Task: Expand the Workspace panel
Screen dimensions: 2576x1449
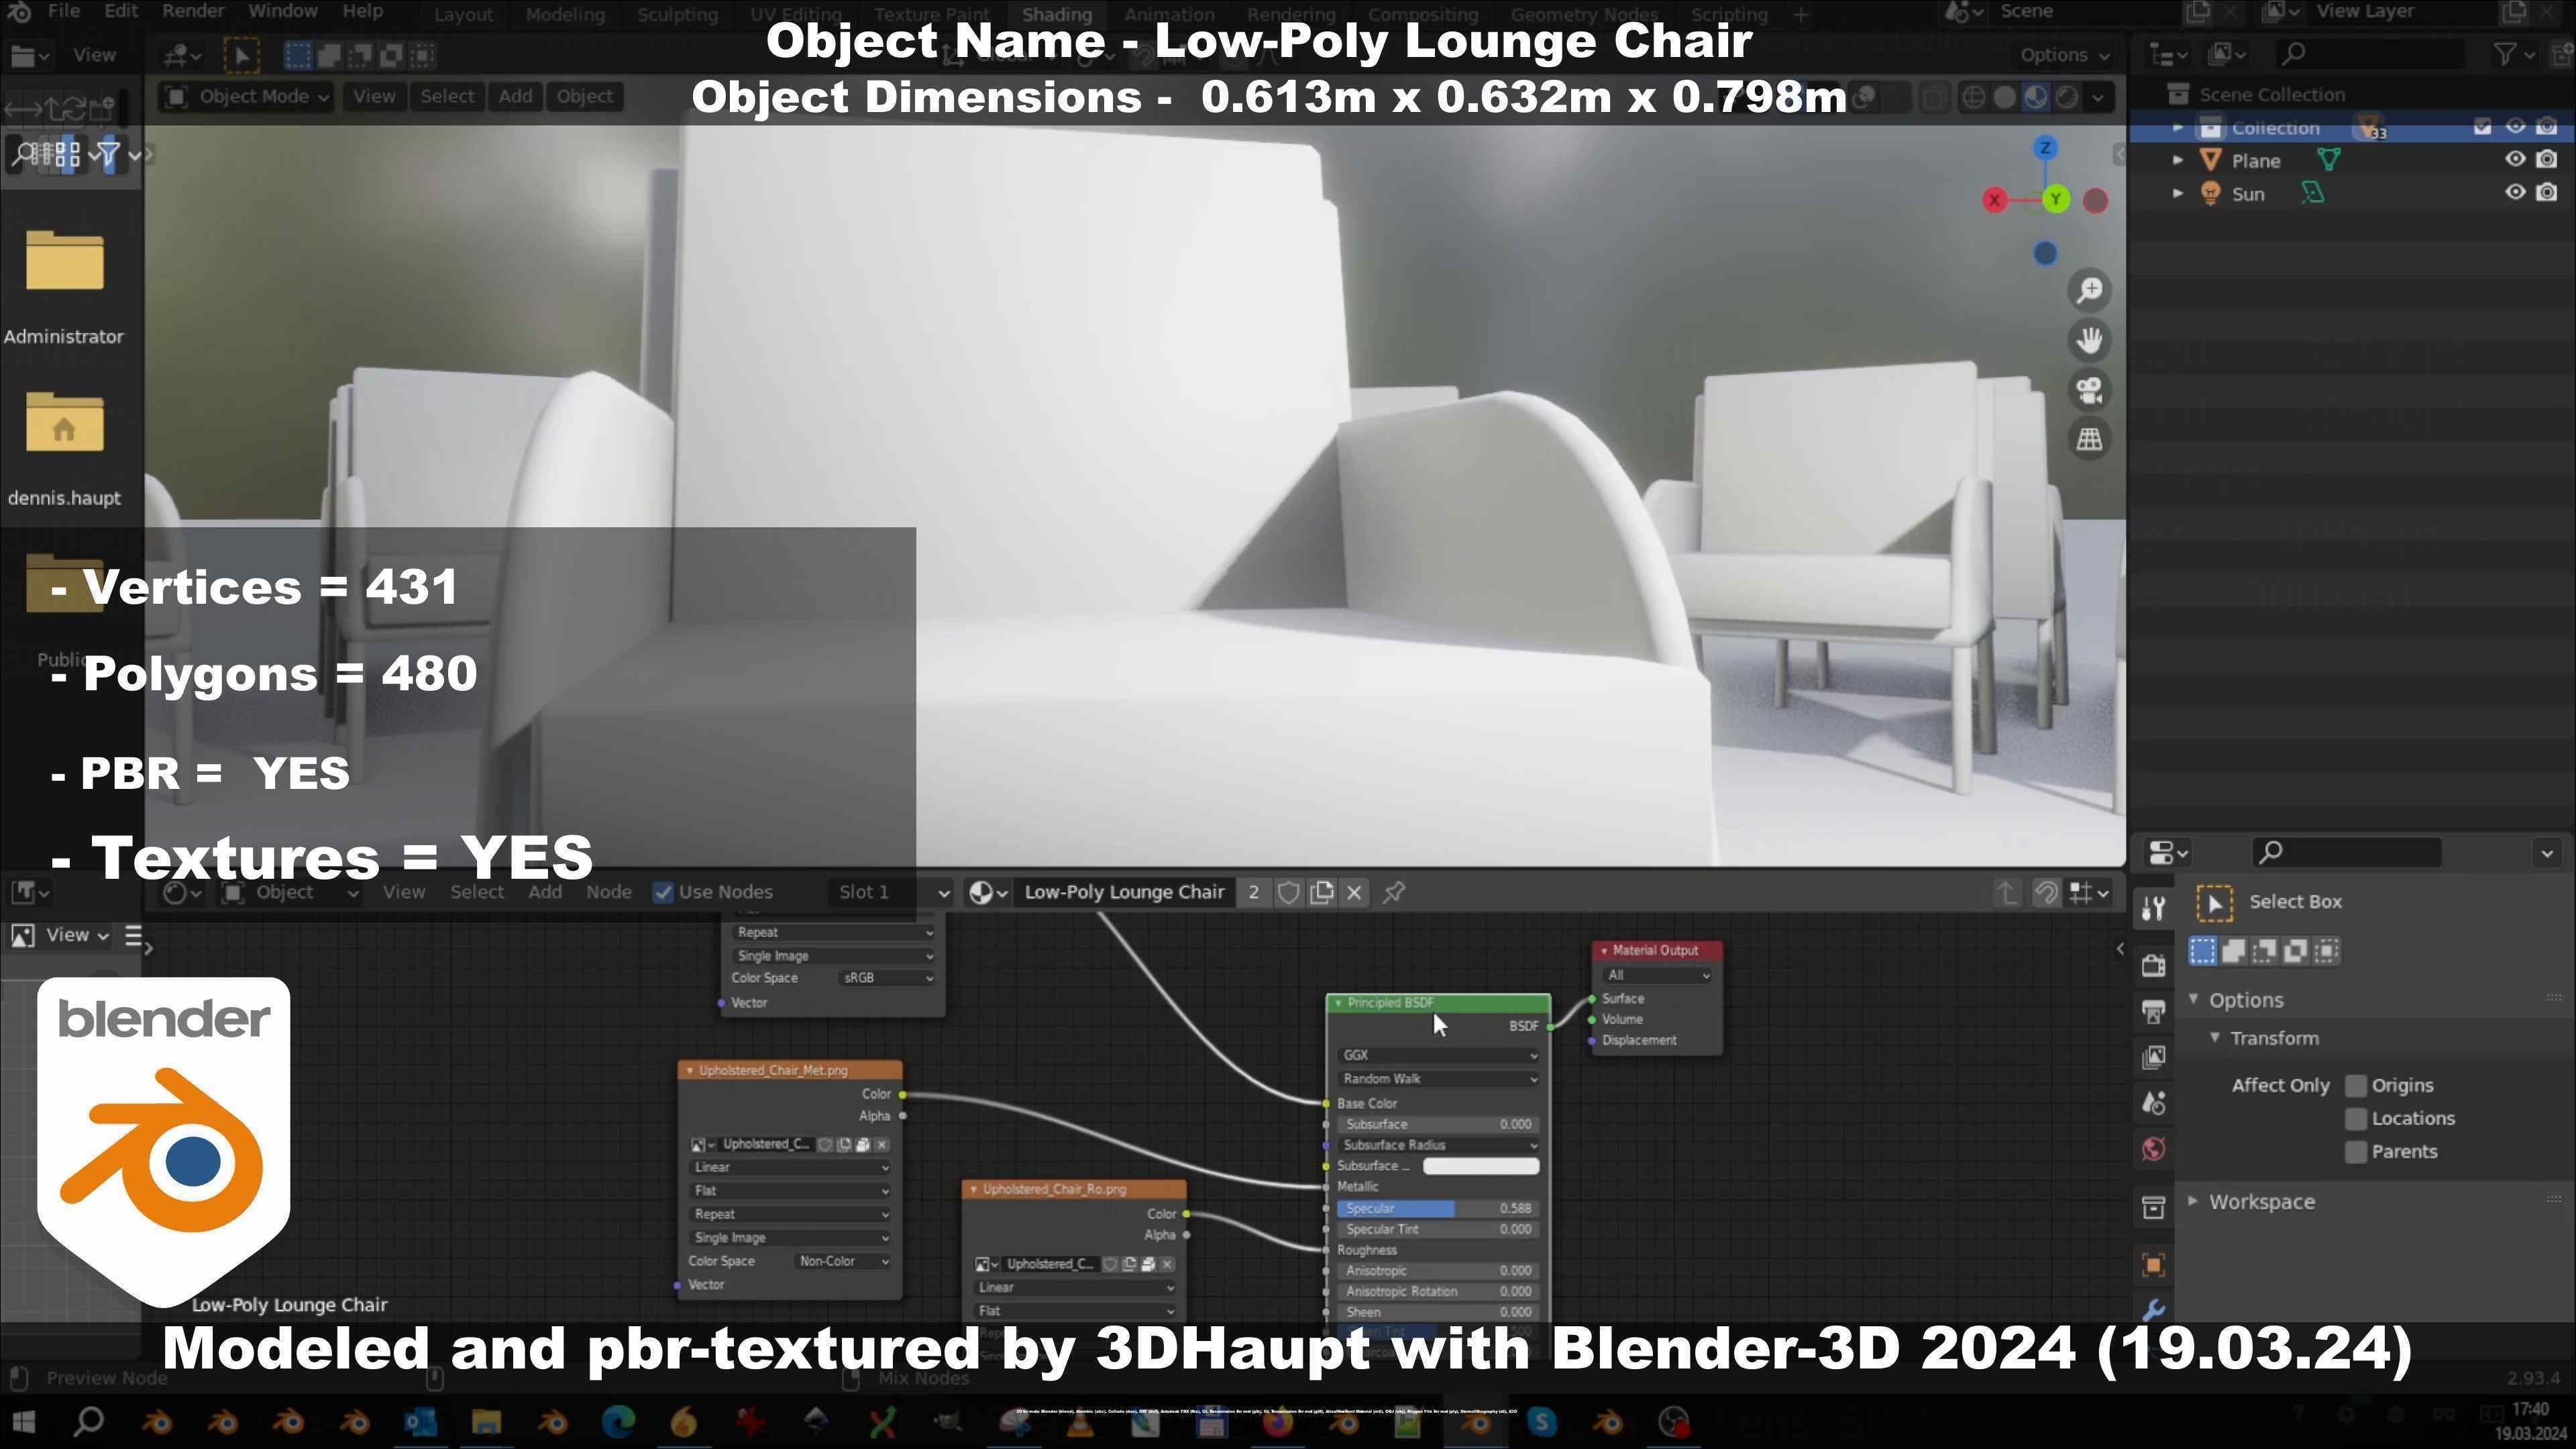Action: [2193, 1201]
